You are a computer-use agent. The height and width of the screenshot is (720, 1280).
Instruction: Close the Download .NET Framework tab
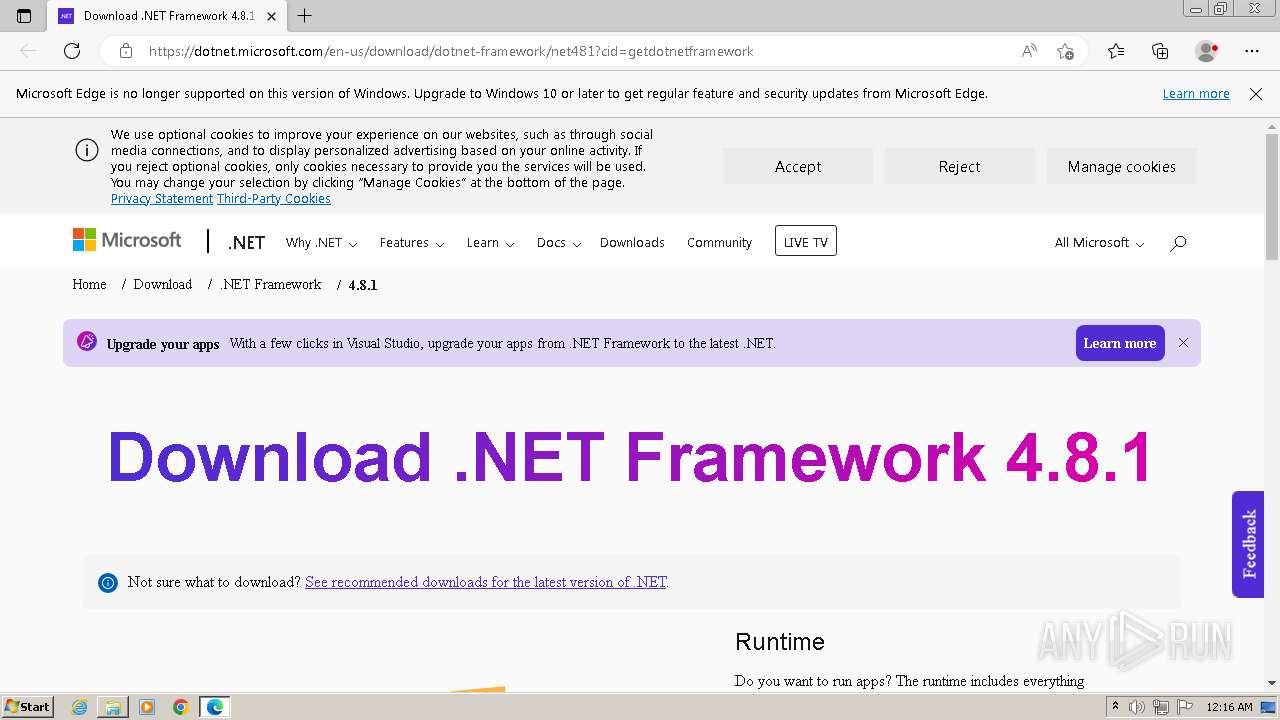click(271, 16)
